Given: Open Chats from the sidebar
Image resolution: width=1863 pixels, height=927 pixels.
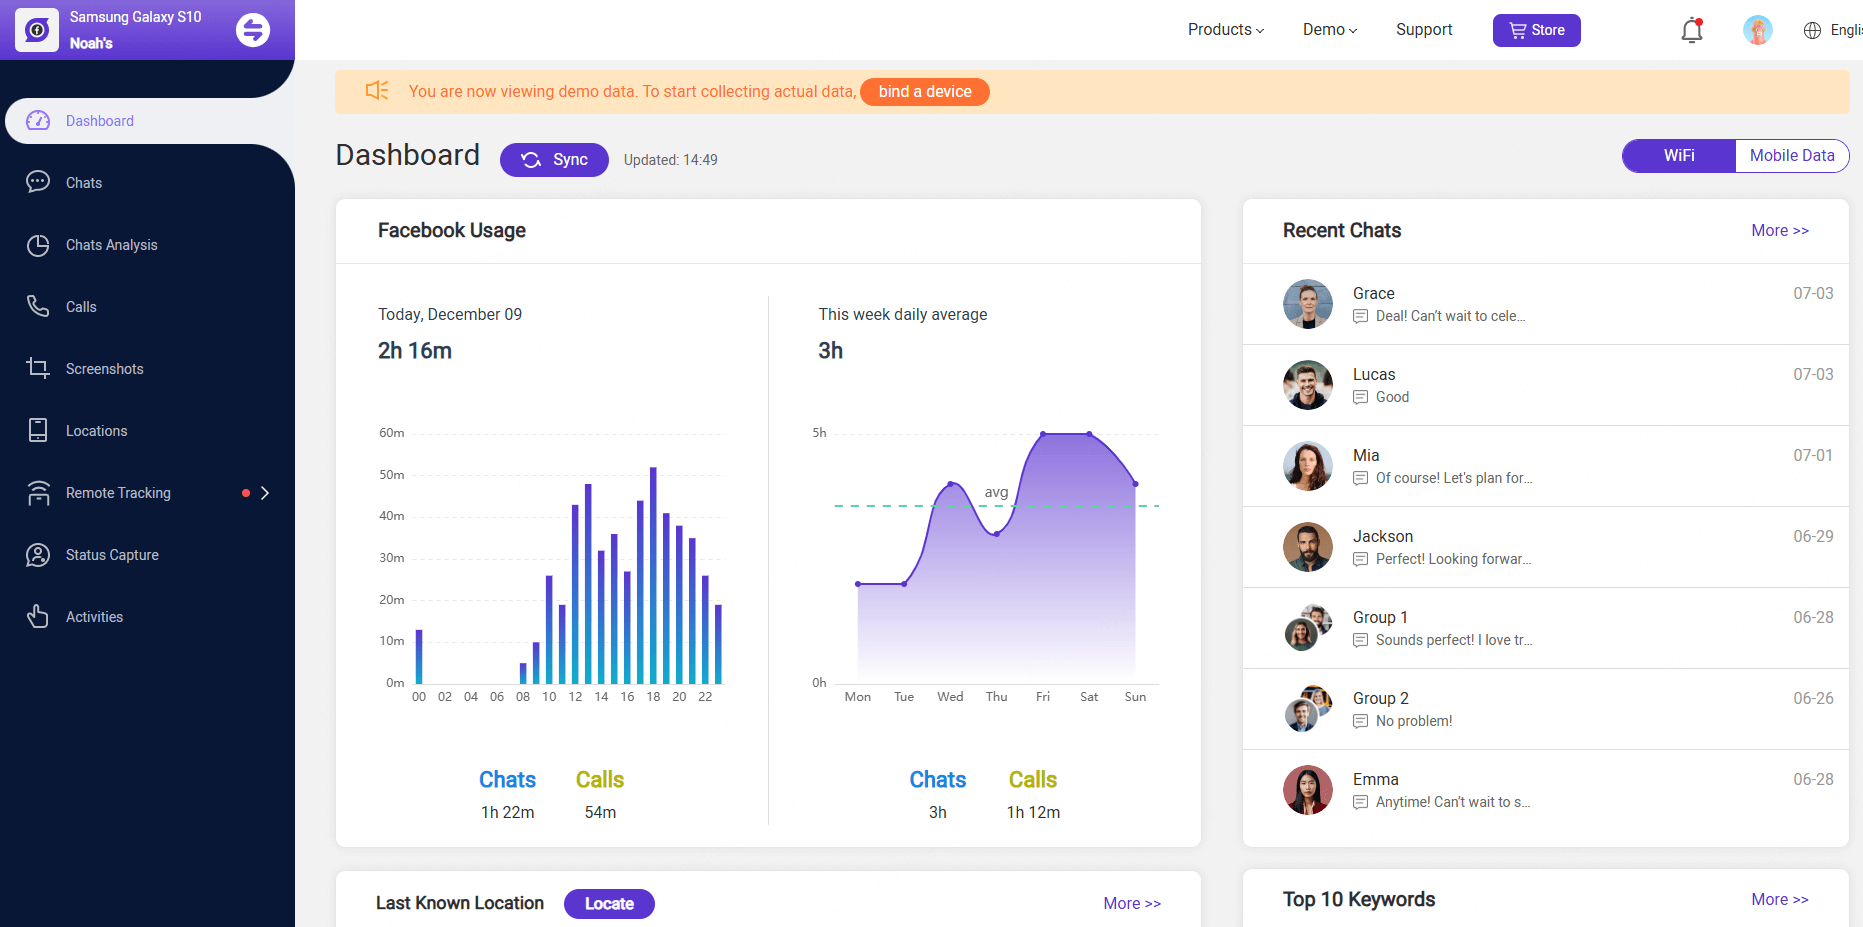Looking at the screenshot, I should coord(84,183).
